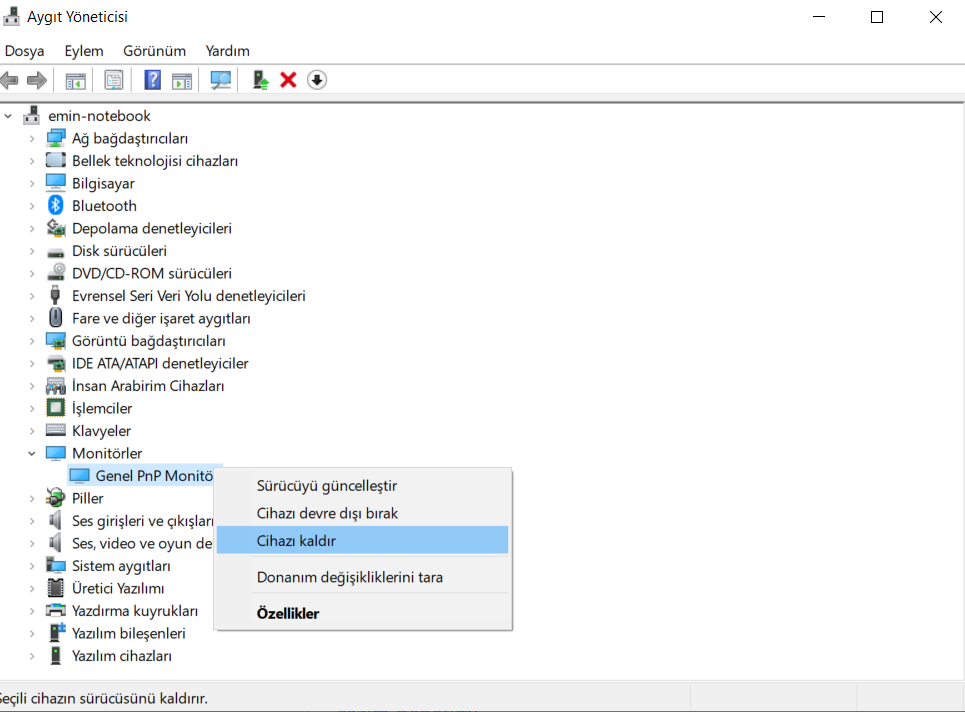965x712 pixels.
Task: Click the down-arrow disable device toolbar icon
Action: [317, 80]
